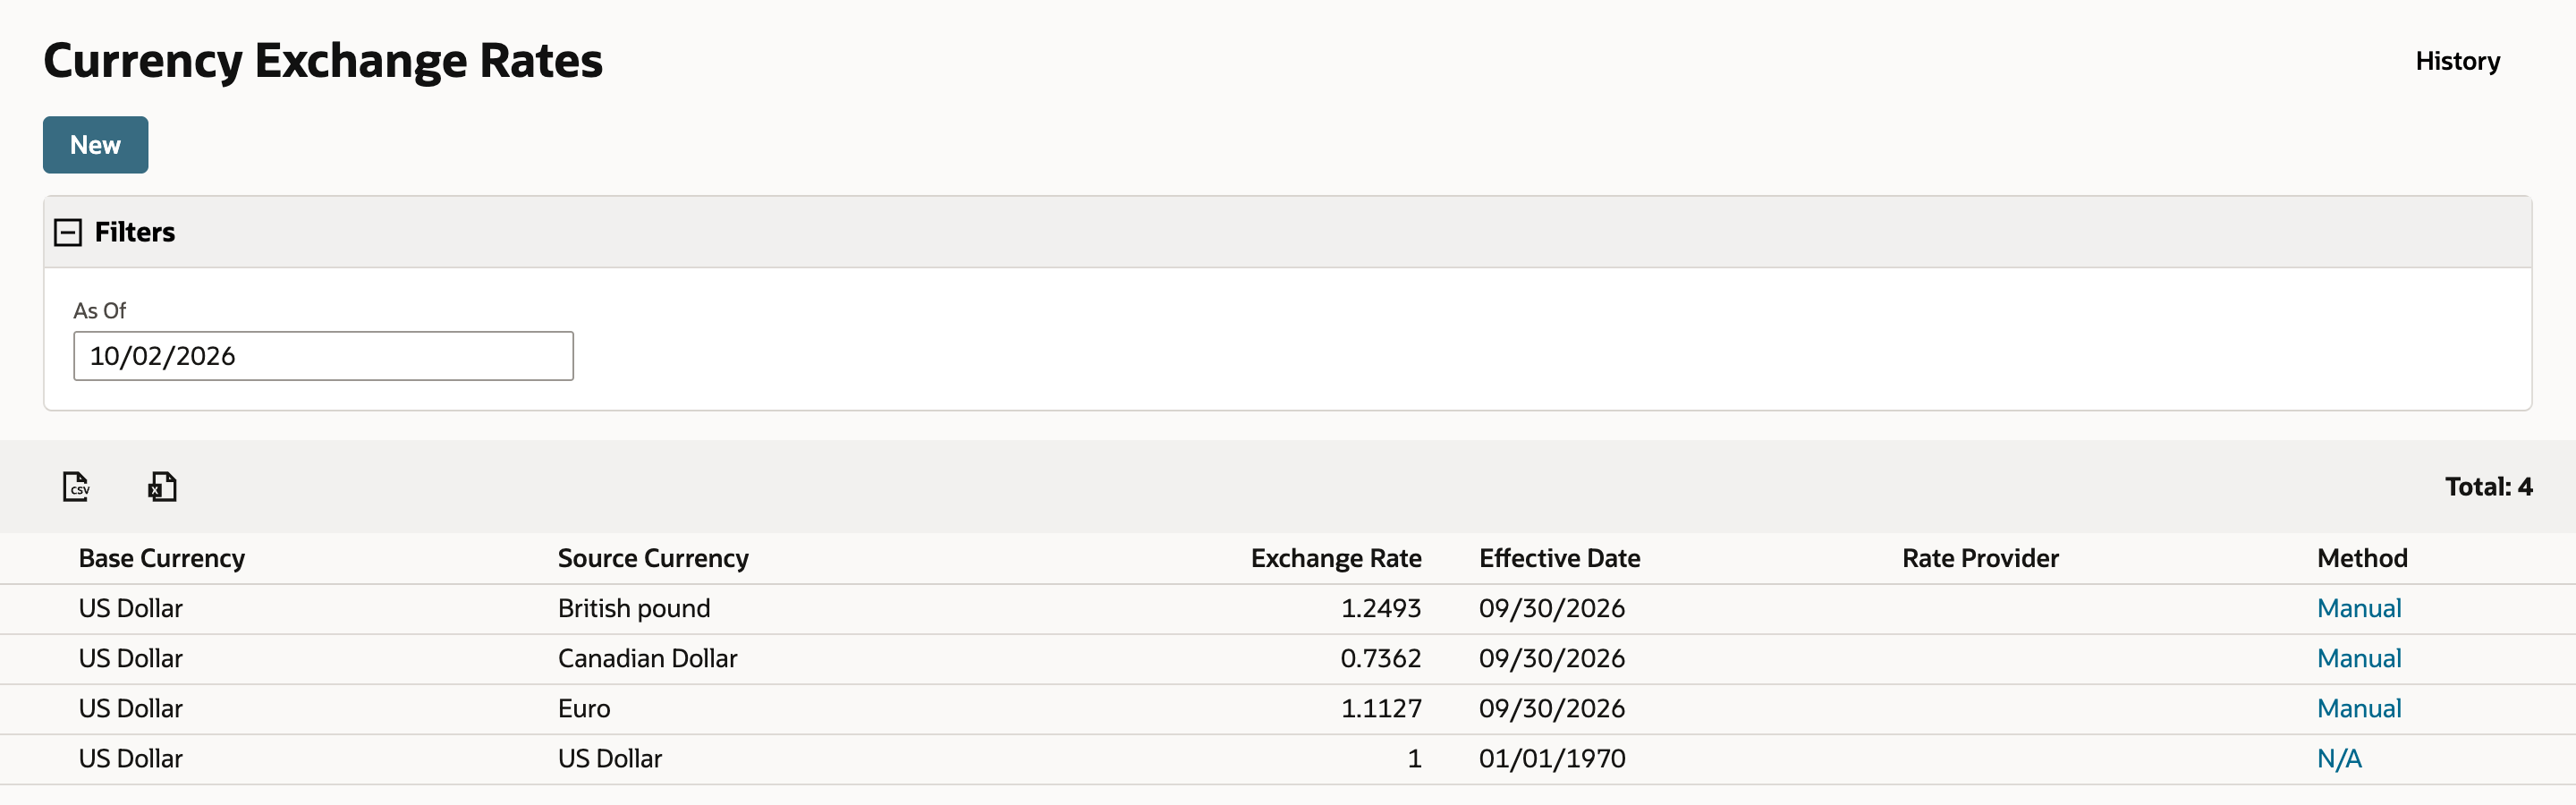The image size is (2576, 805).
Task: Open the Manual method for Euro
Action: click(2358, 708)
